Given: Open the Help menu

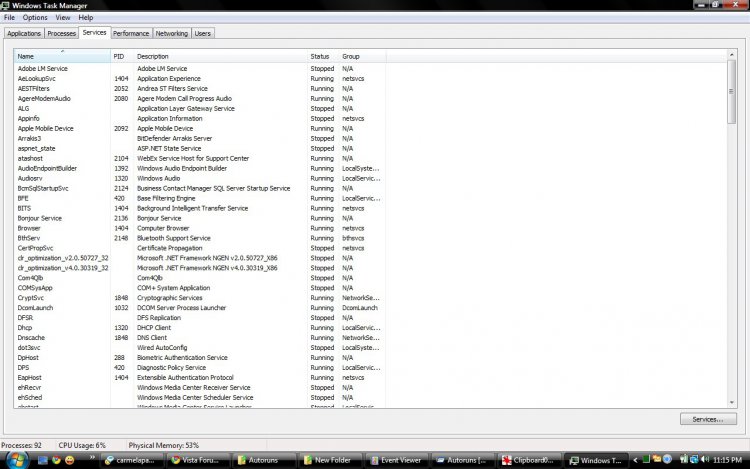Looking at the screenshot, I should (86, 18).
